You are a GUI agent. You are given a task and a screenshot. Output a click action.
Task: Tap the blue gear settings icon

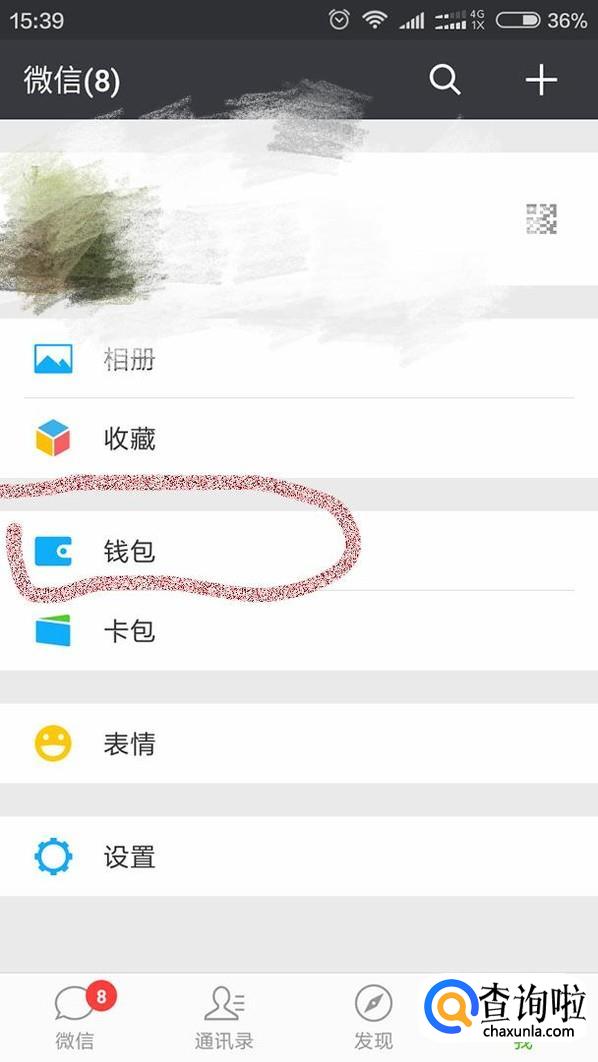[53, 856]
